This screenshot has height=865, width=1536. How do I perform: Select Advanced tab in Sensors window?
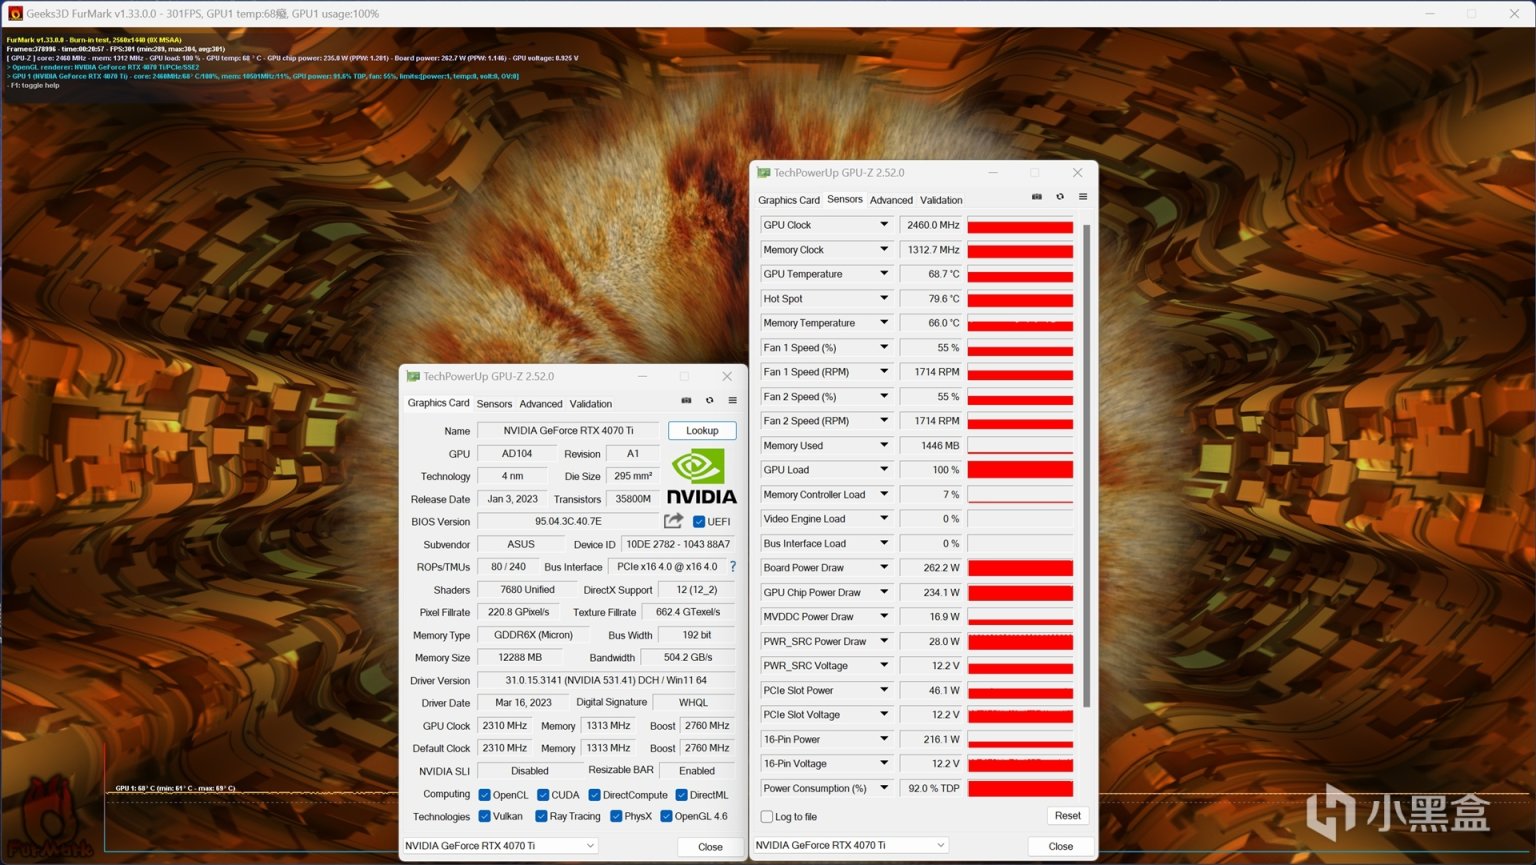click(891, 200)
